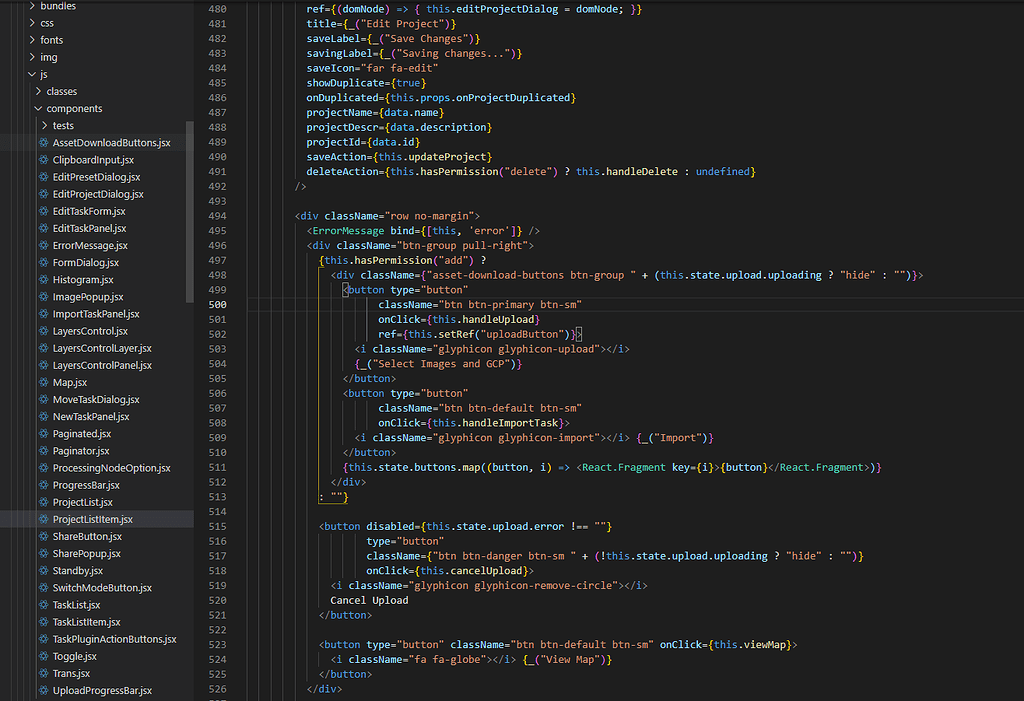Select UploadProgressBar.jsx in file tree
This screenshot has width=1024, height=701.
click(x=102, y=690)
